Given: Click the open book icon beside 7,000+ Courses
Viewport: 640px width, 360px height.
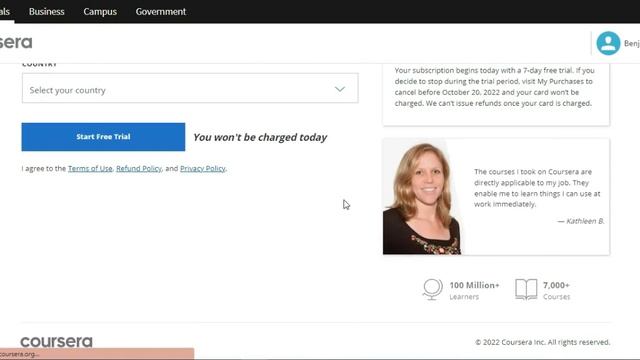Looking at the screenshot, I should [x=526, y=289].
